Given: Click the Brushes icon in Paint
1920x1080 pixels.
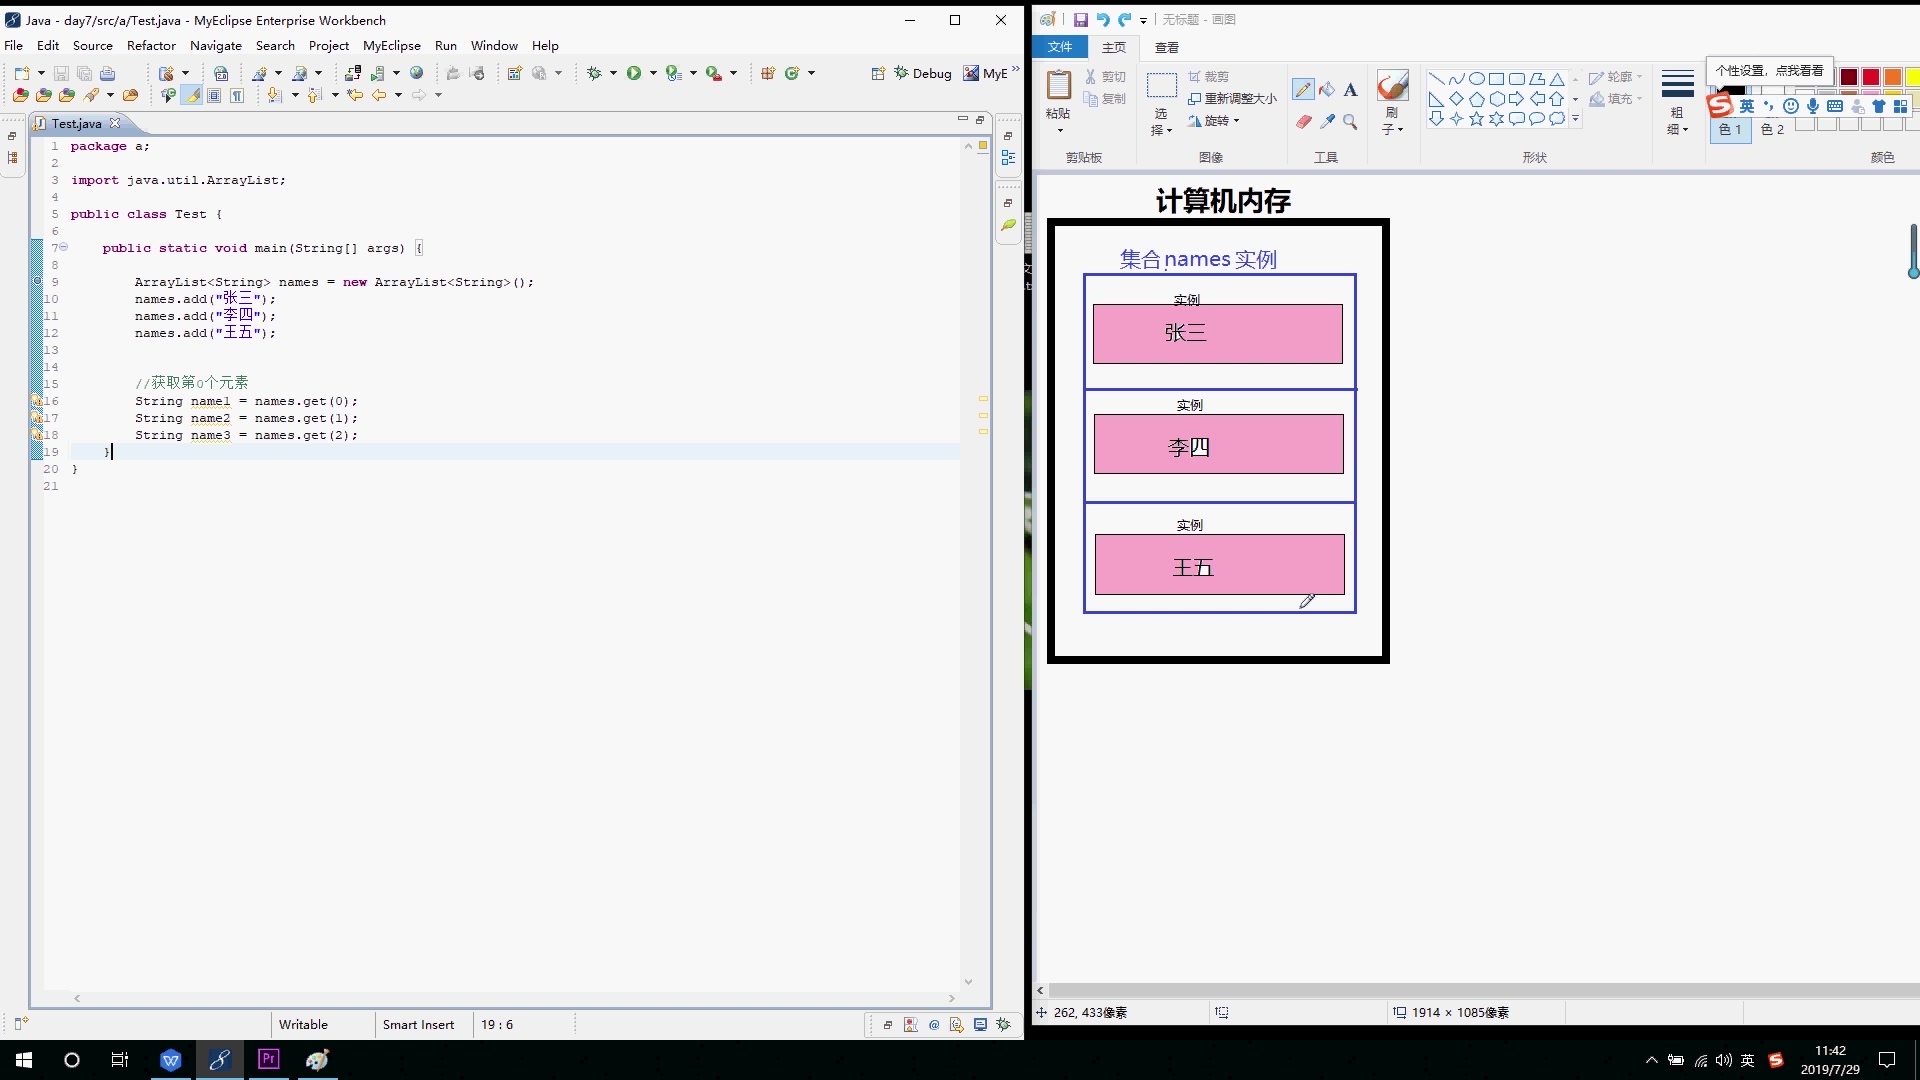Looking at the screenshot, I should (1392, 86).
